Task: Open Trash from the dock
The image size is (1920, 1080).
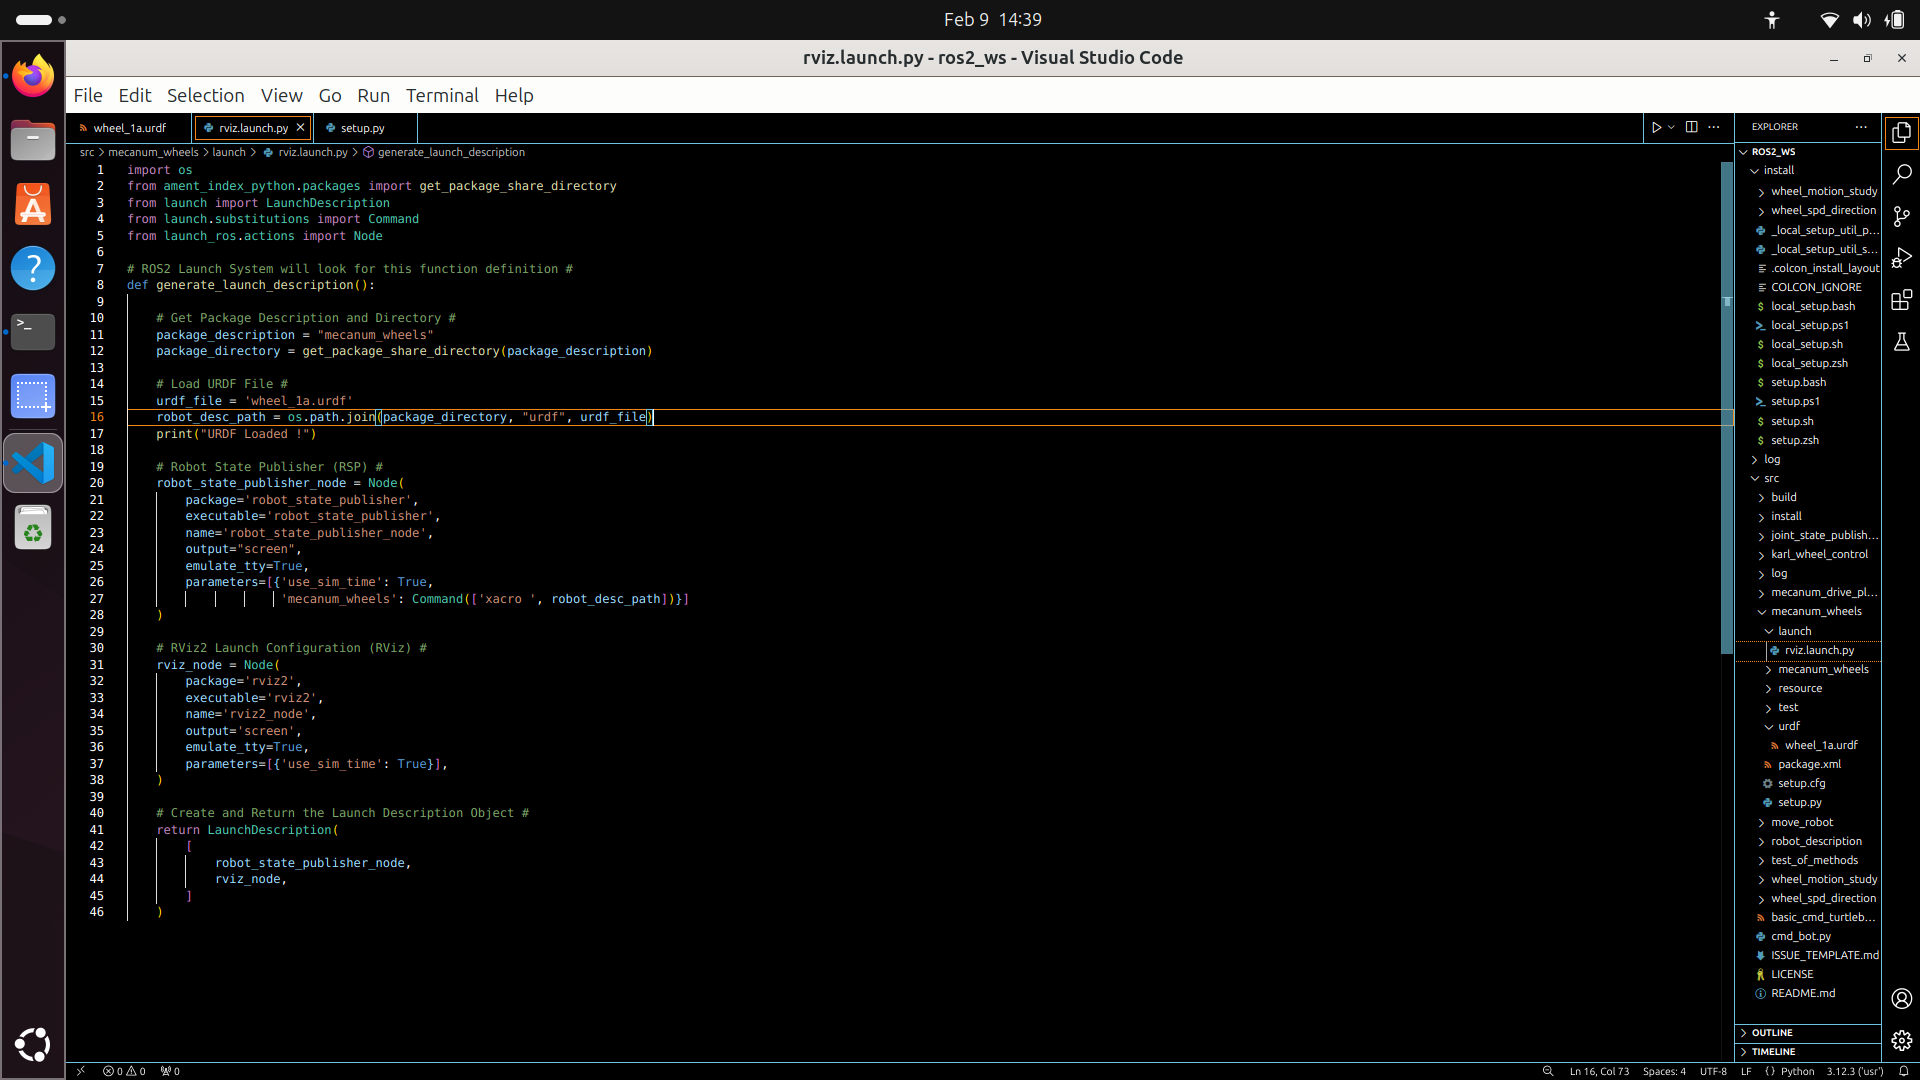Action: (33, 527)
